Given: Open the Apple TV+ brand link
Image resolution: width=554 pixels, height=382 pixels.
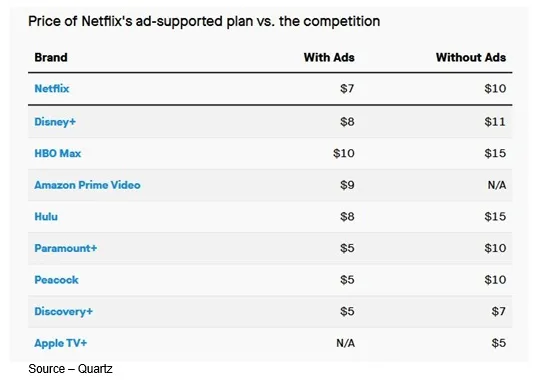Looking at the screenshot, I should pos(60,343).
